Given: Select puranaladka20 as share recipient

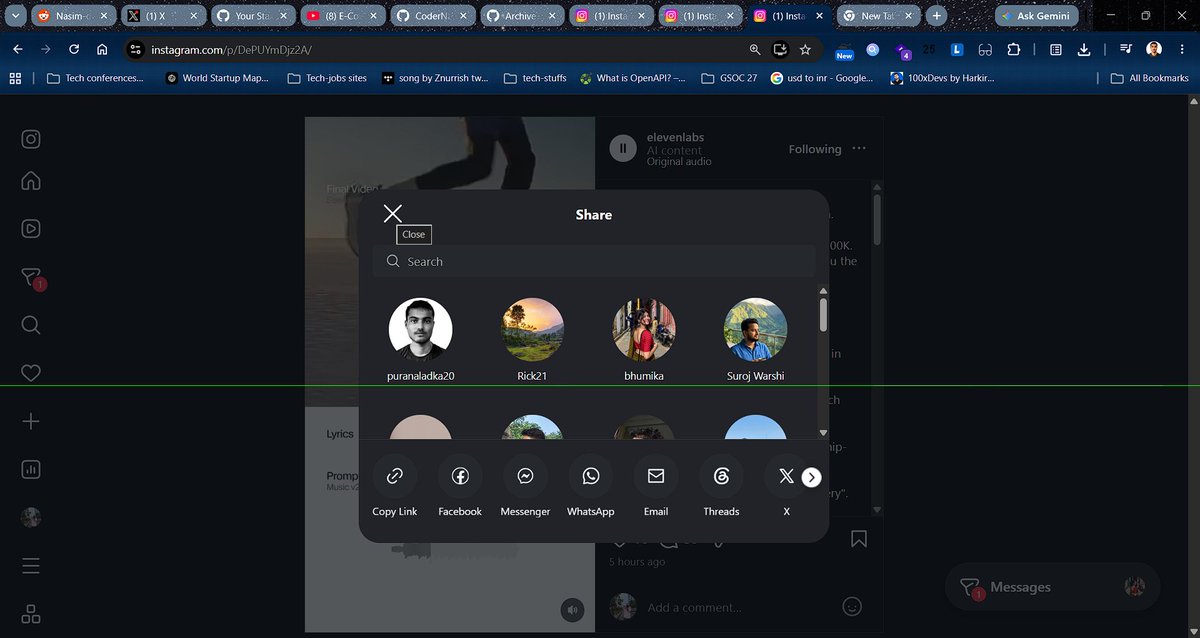Looking at the screenshot, I should pyautogui.click(x=420, y=340).
